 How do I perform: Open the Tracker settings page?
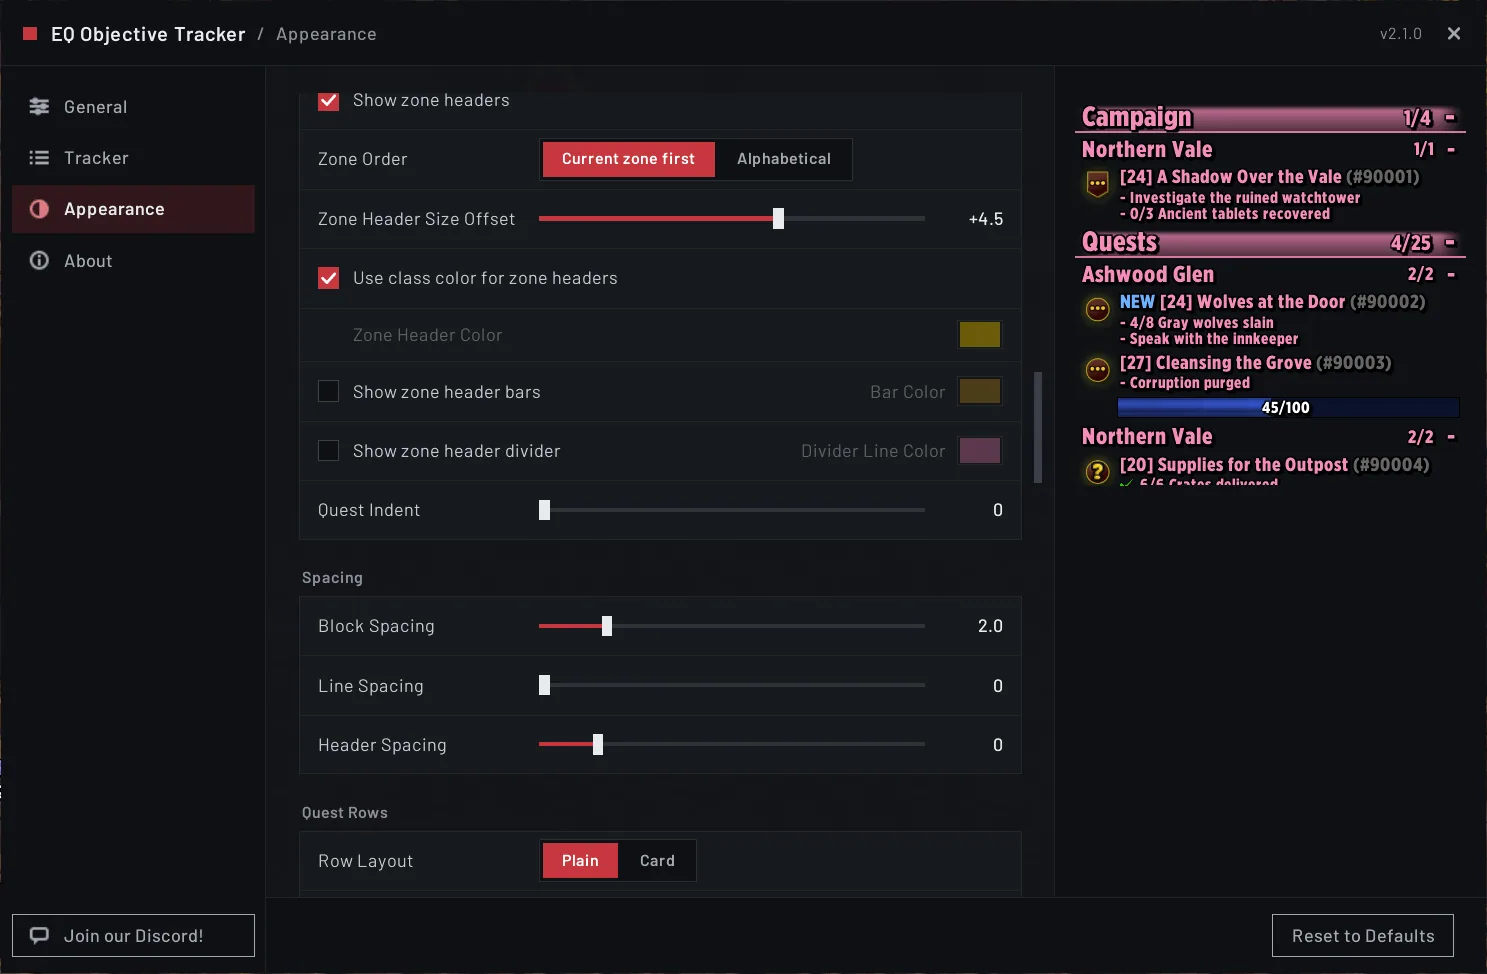tap(133, 157)
